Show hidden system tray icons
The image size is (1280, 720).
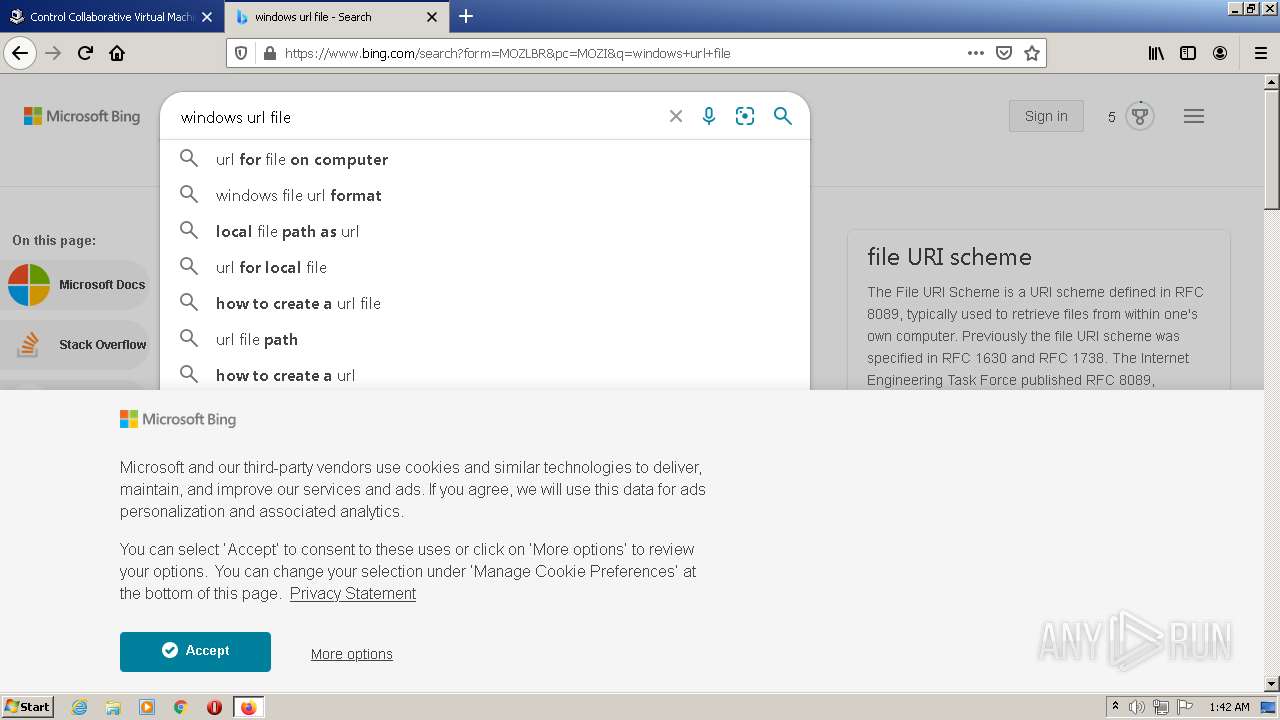tap(1115, 707)
